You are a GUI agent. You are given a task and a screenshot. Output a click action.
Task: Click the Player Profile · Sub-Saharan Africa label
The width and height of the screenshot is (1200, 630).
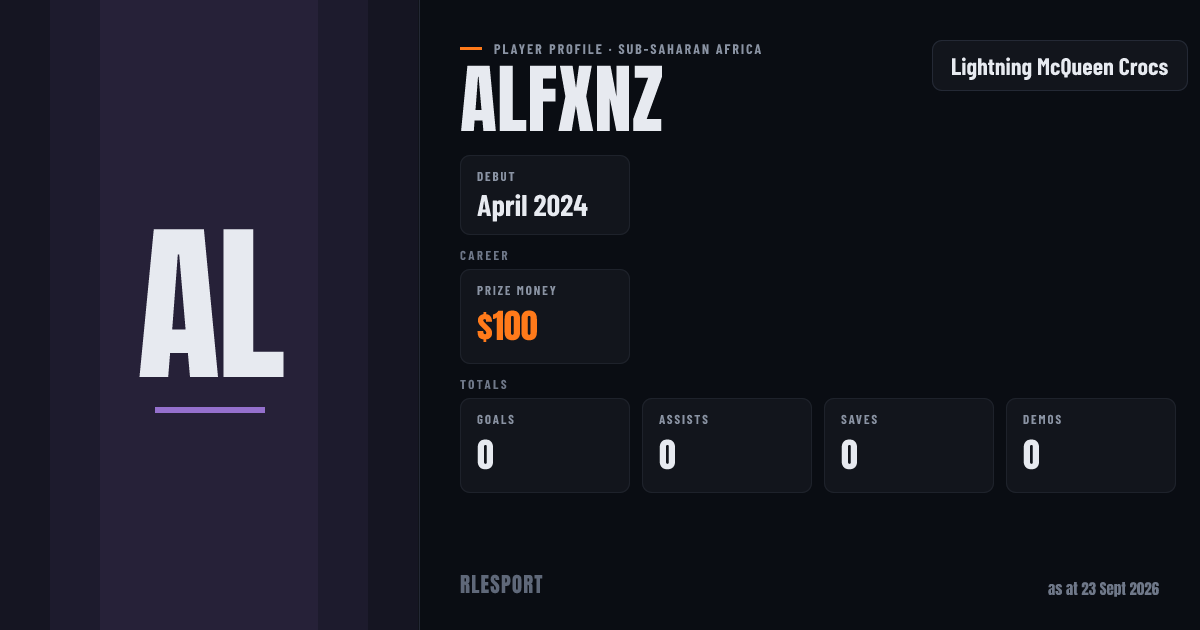[x=628, y=49]
